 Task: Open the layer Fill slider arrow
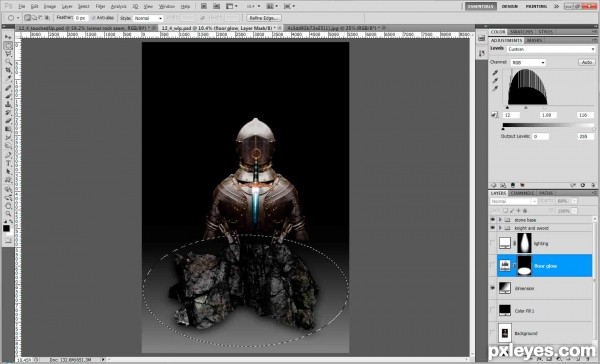pyautogui.click(x=574, y=211)
